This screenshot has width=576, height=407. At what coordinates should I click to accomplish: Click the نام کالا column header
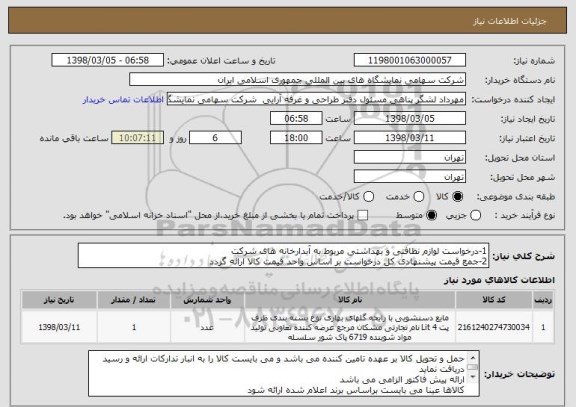(350, 300)
